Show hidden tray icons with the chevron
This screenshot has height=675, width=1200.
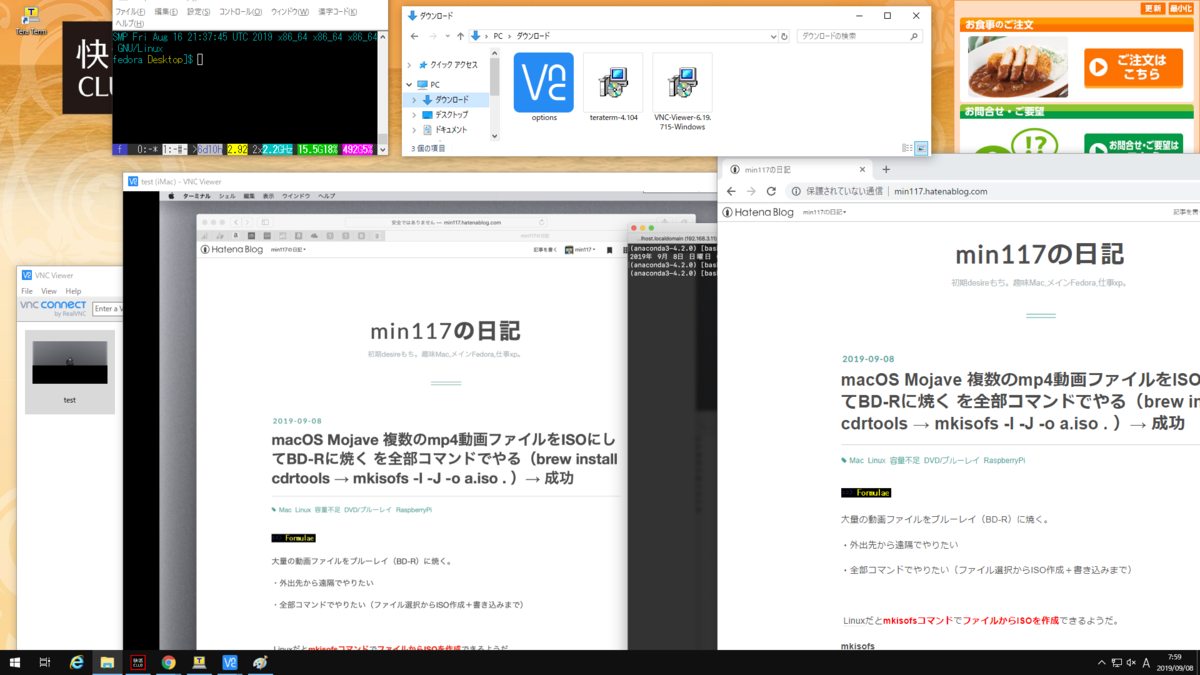point(1101,662)
